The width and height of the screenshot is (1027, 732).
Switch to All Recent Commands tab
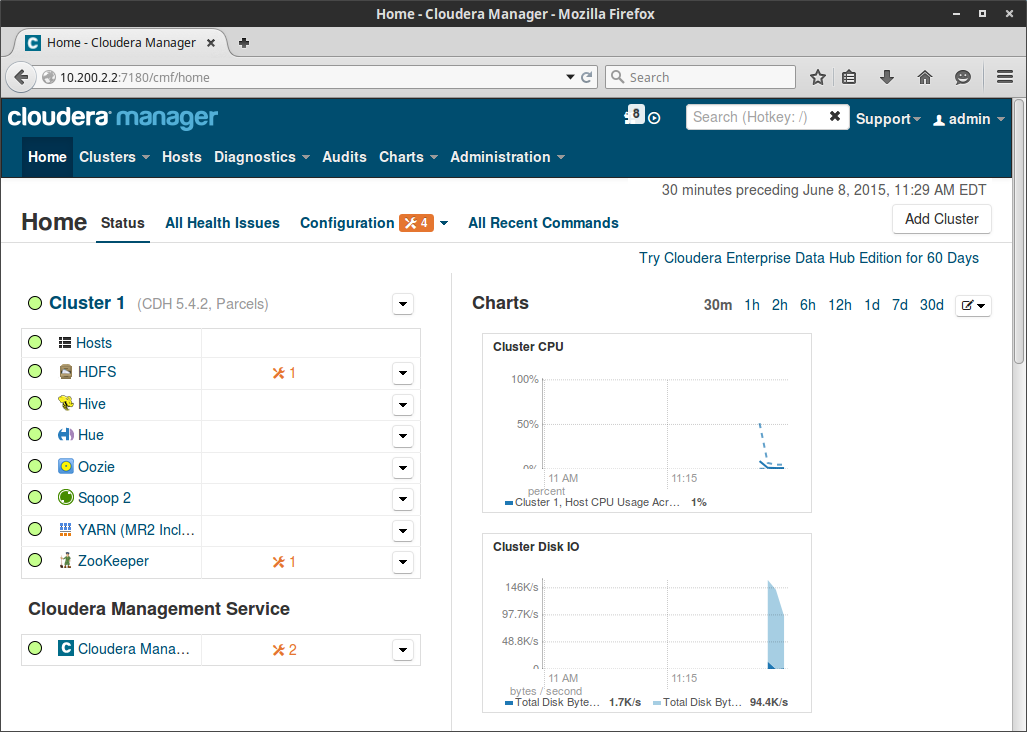[x=543, y=223]
